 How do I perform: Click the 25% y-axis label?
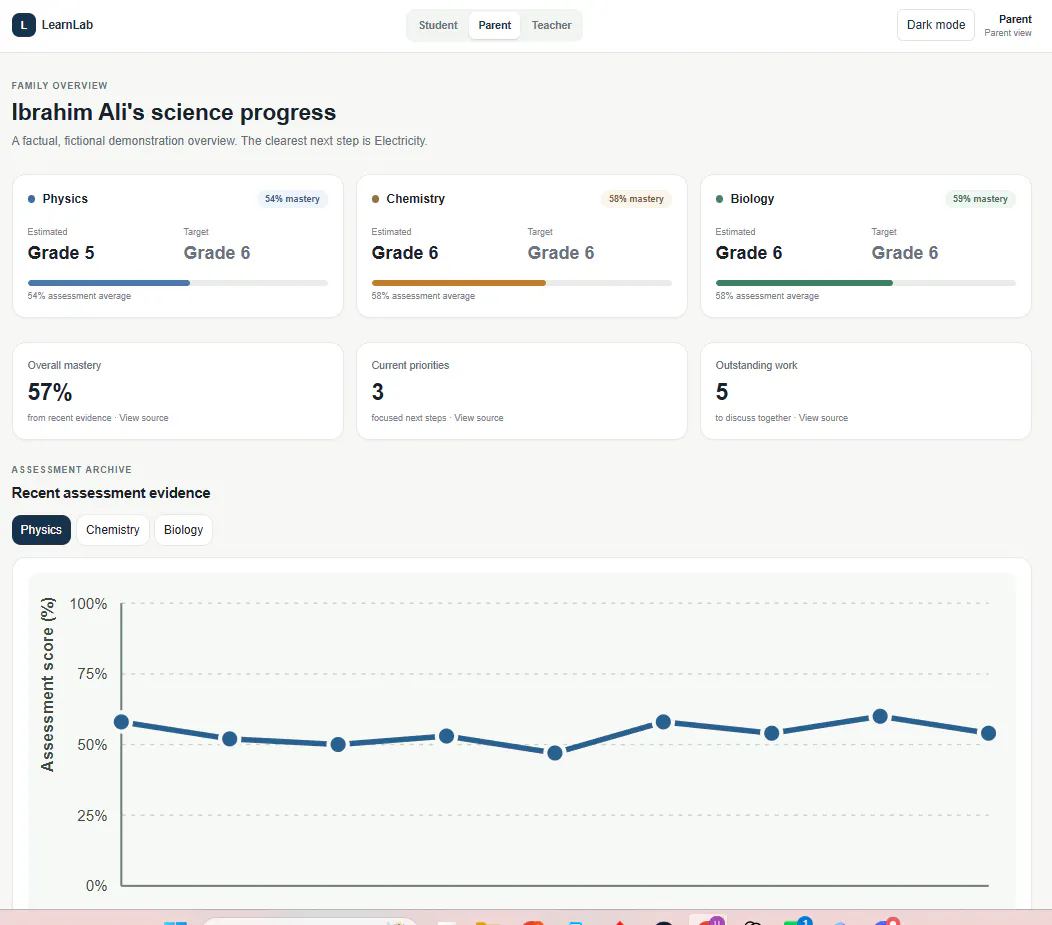pos(92,816)
